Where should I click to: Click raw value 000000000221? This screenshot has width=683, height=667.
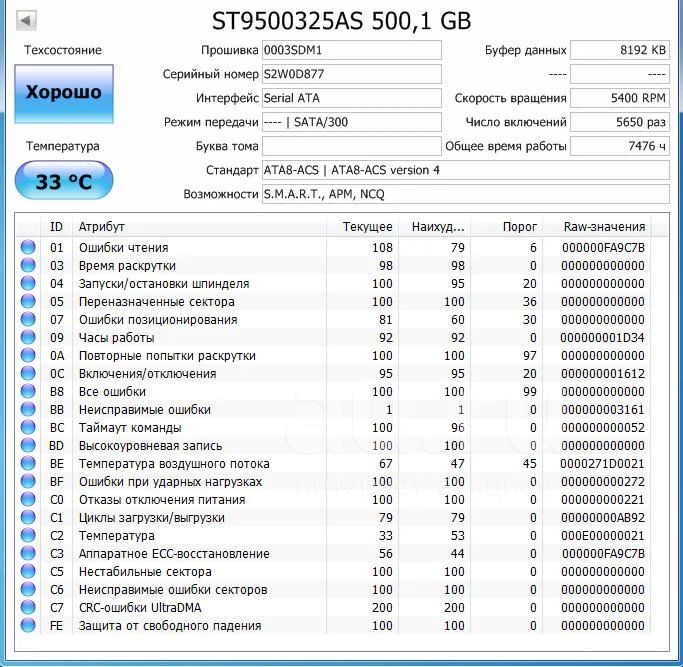point(602,500)
